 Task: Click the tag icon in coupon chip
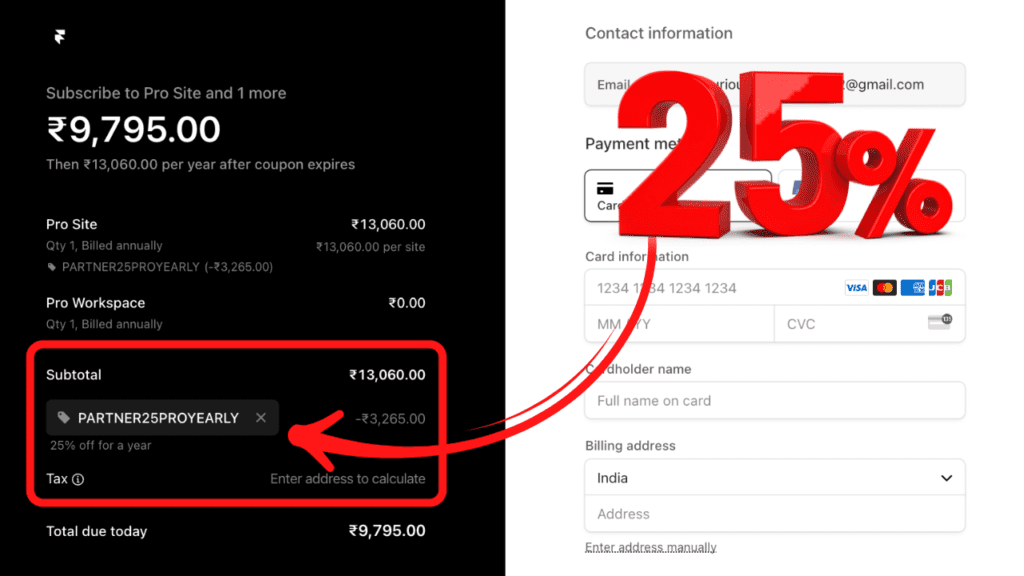[x=64, y=418]
